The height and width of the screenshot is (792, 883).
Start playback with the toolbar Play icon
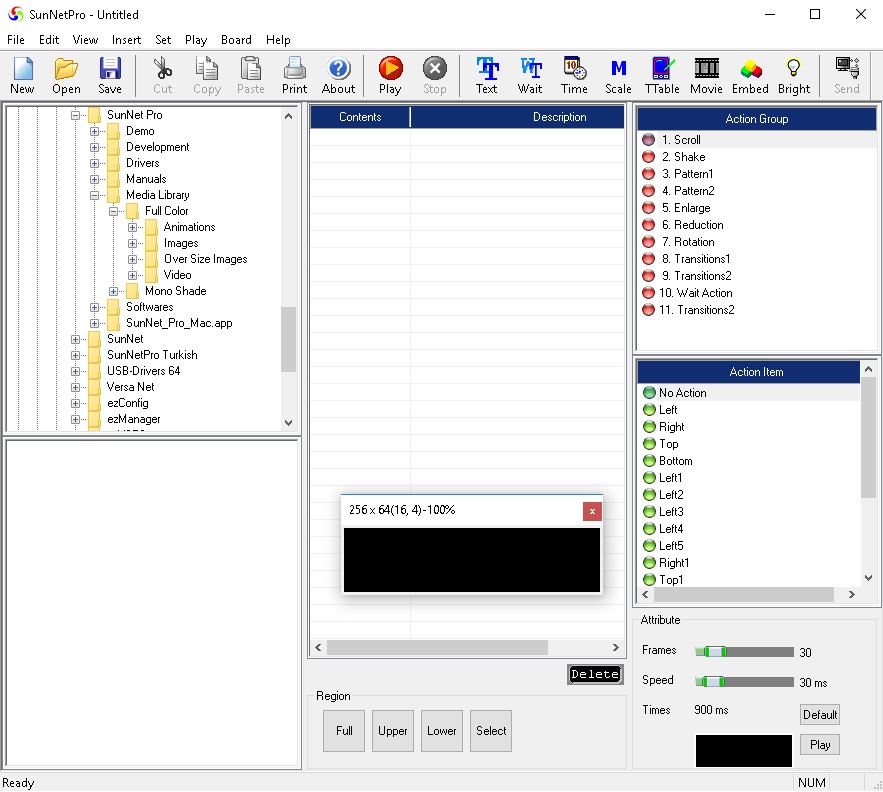[390, 75]
